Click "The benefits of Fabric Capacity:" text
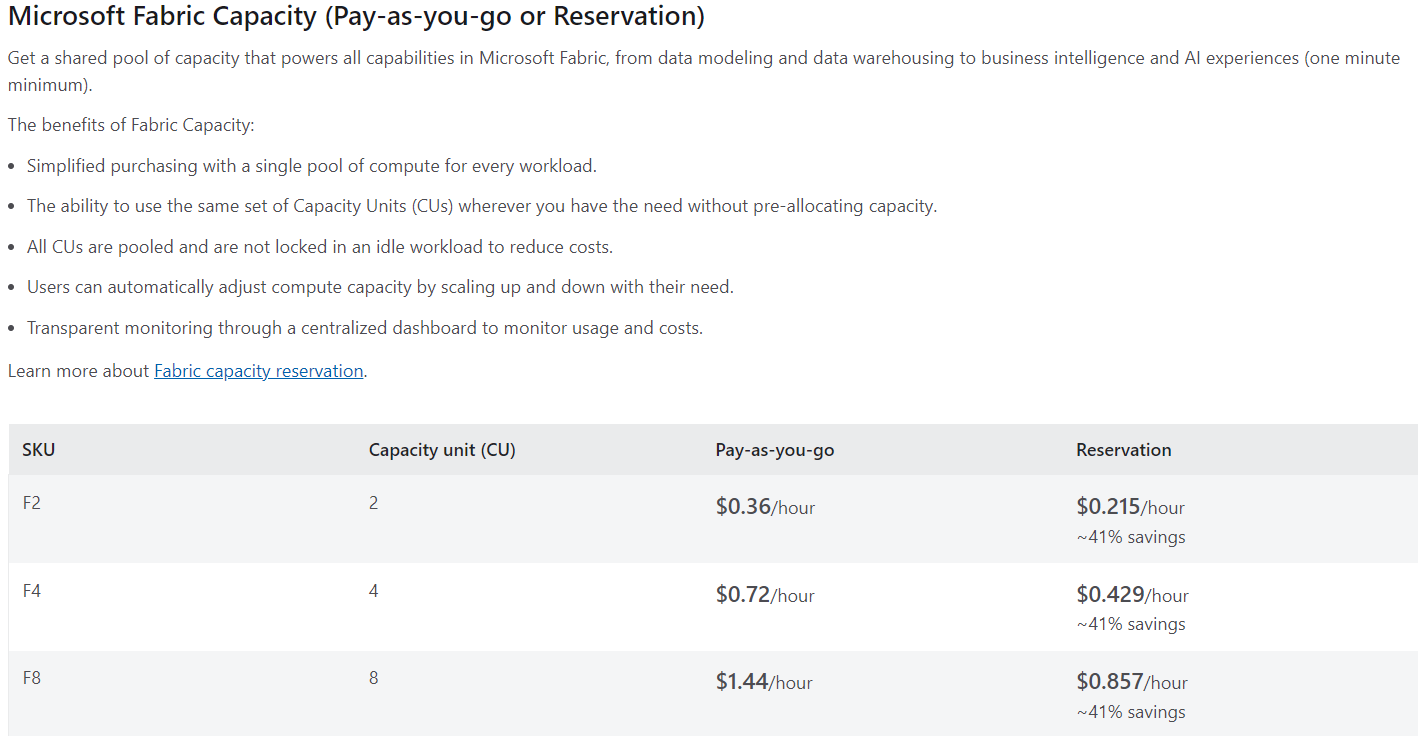 tap(131, 125)
